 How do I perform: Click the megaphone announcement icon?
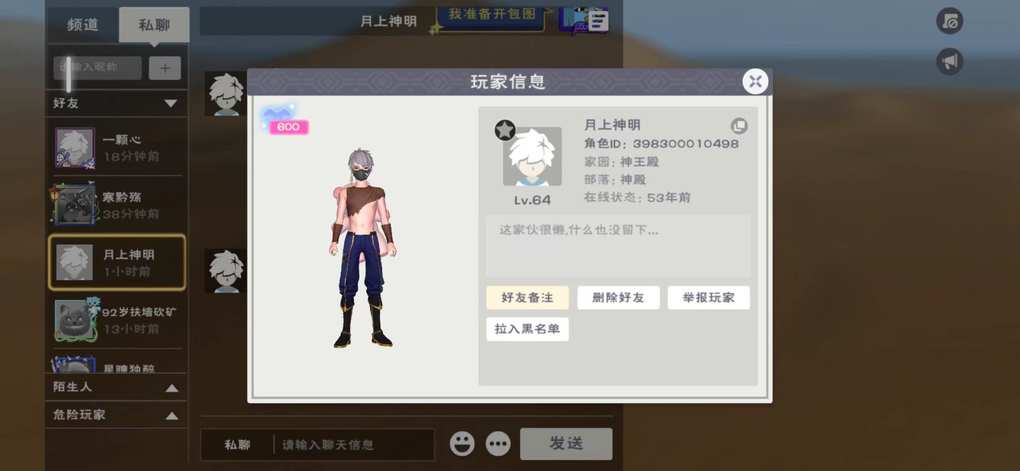(x=950, y=62)
